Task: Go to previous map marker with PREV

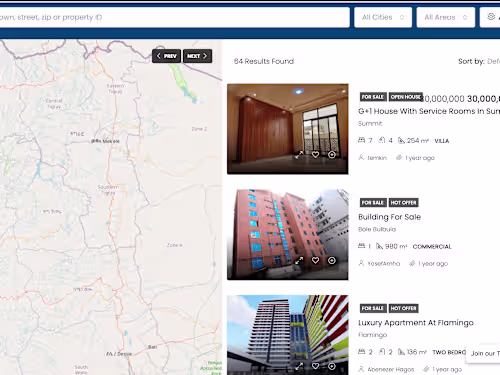Action: click(166, 56)
